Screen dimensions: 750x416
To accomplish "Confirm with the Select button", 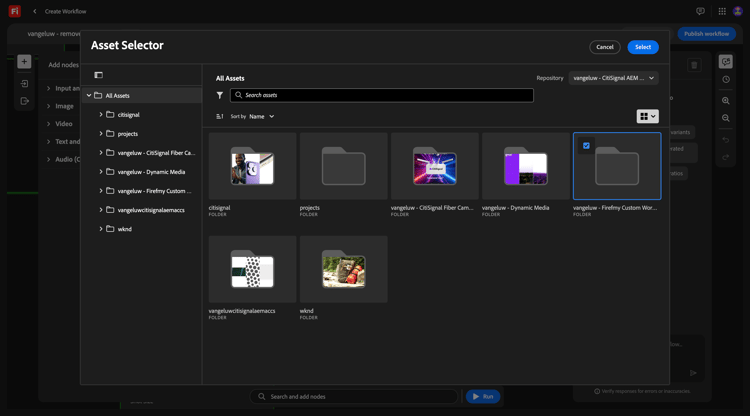I will click(642, 47).
